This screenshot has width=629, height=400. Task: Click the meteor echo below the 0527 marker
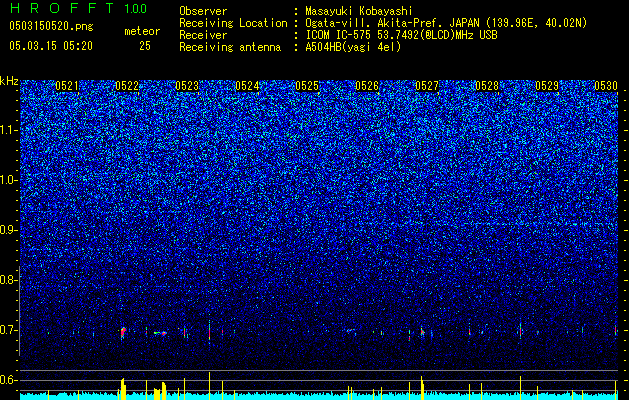click(x=422, y=332)
